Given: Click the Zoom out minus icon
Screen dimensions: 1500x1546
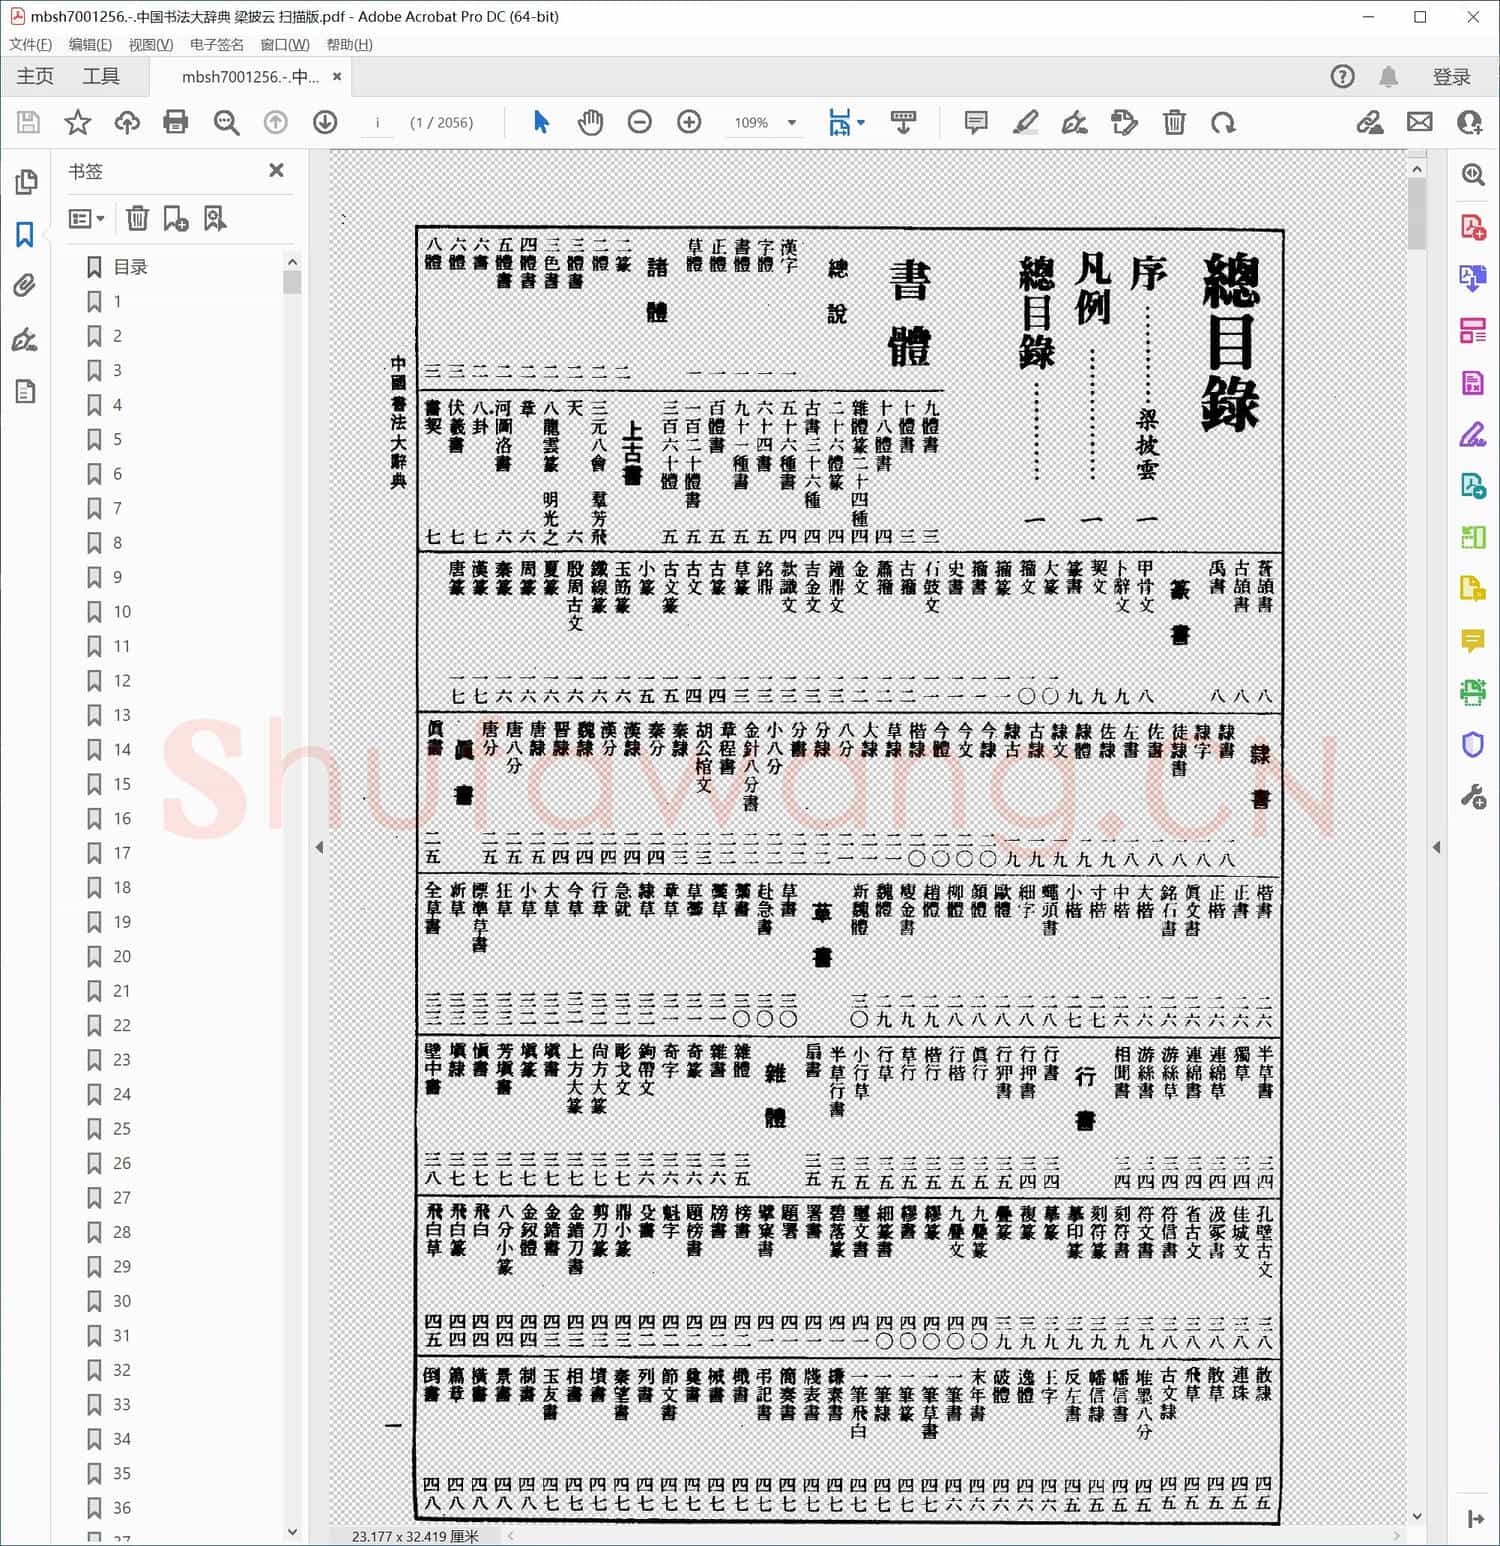Looking at the screenshot, I should [640, 122].
